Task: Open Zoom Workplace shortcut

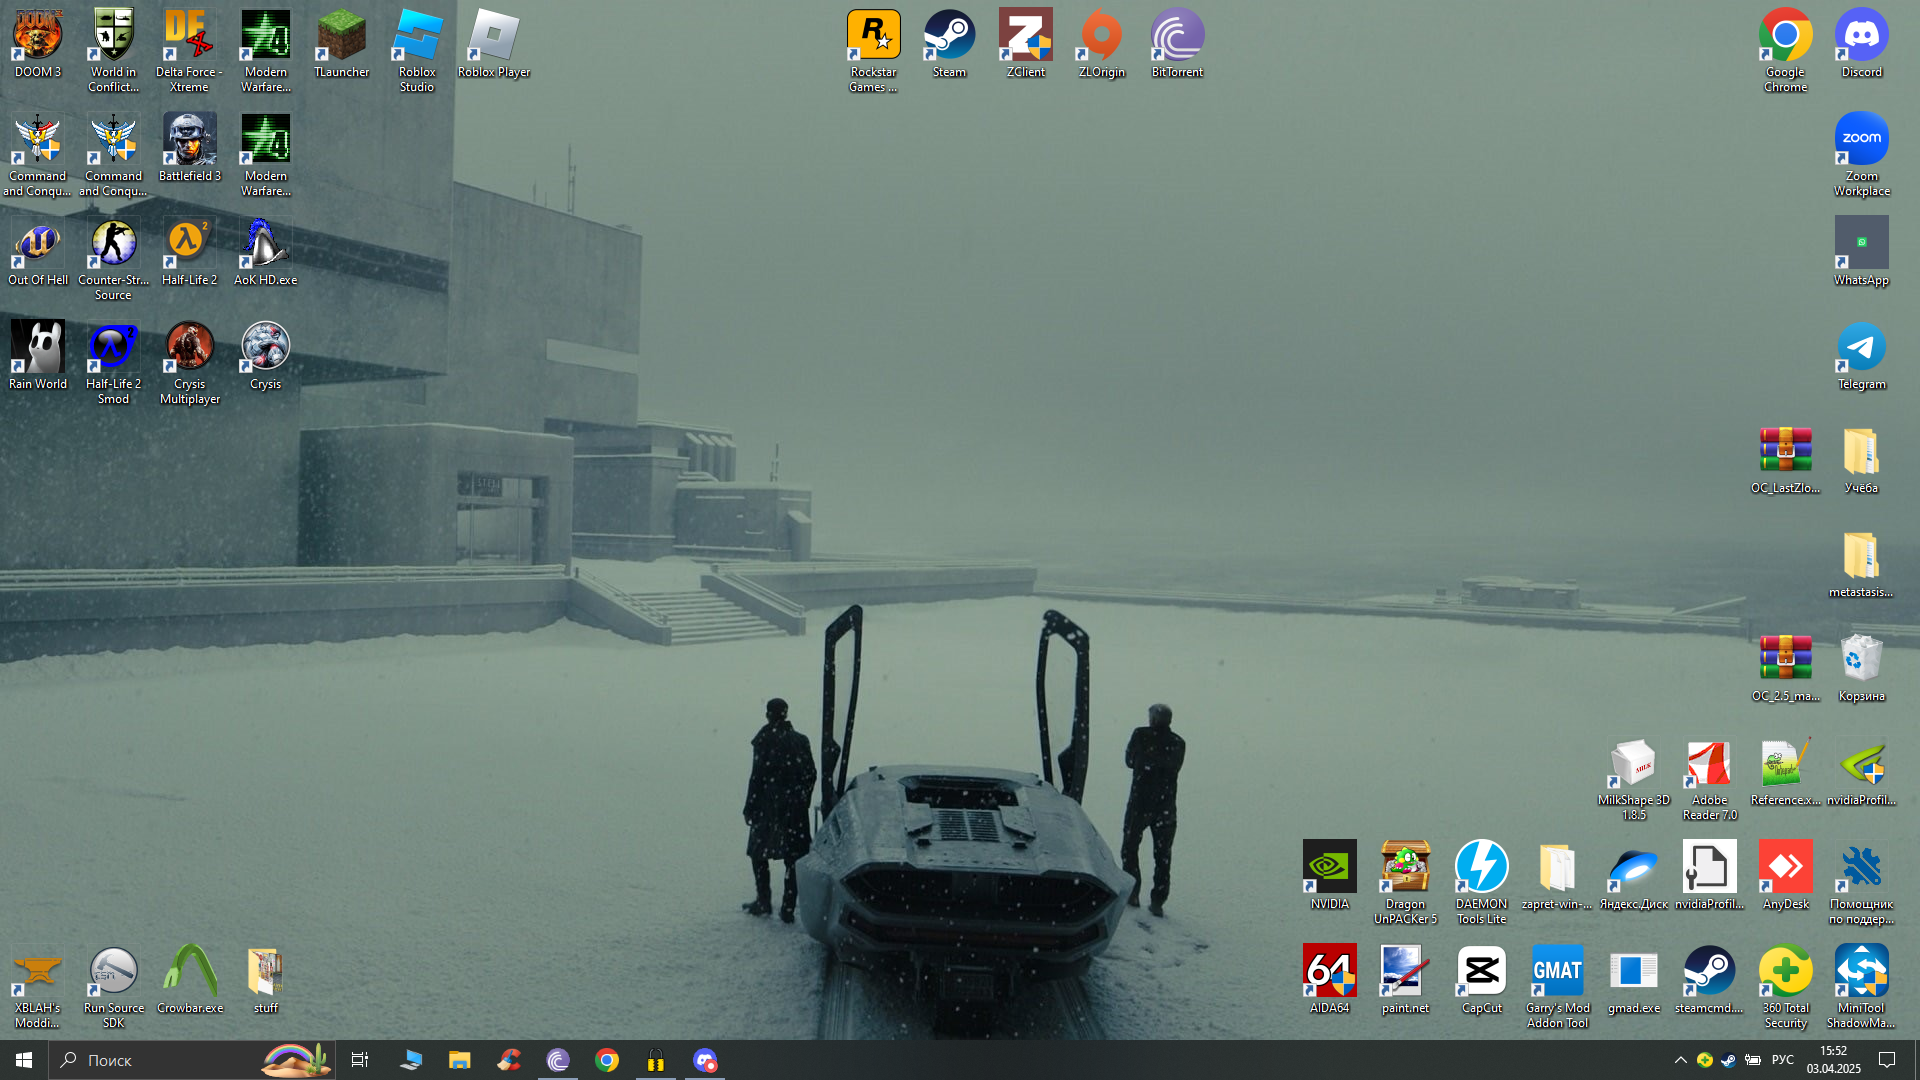Action: (x=1861, y=156)
